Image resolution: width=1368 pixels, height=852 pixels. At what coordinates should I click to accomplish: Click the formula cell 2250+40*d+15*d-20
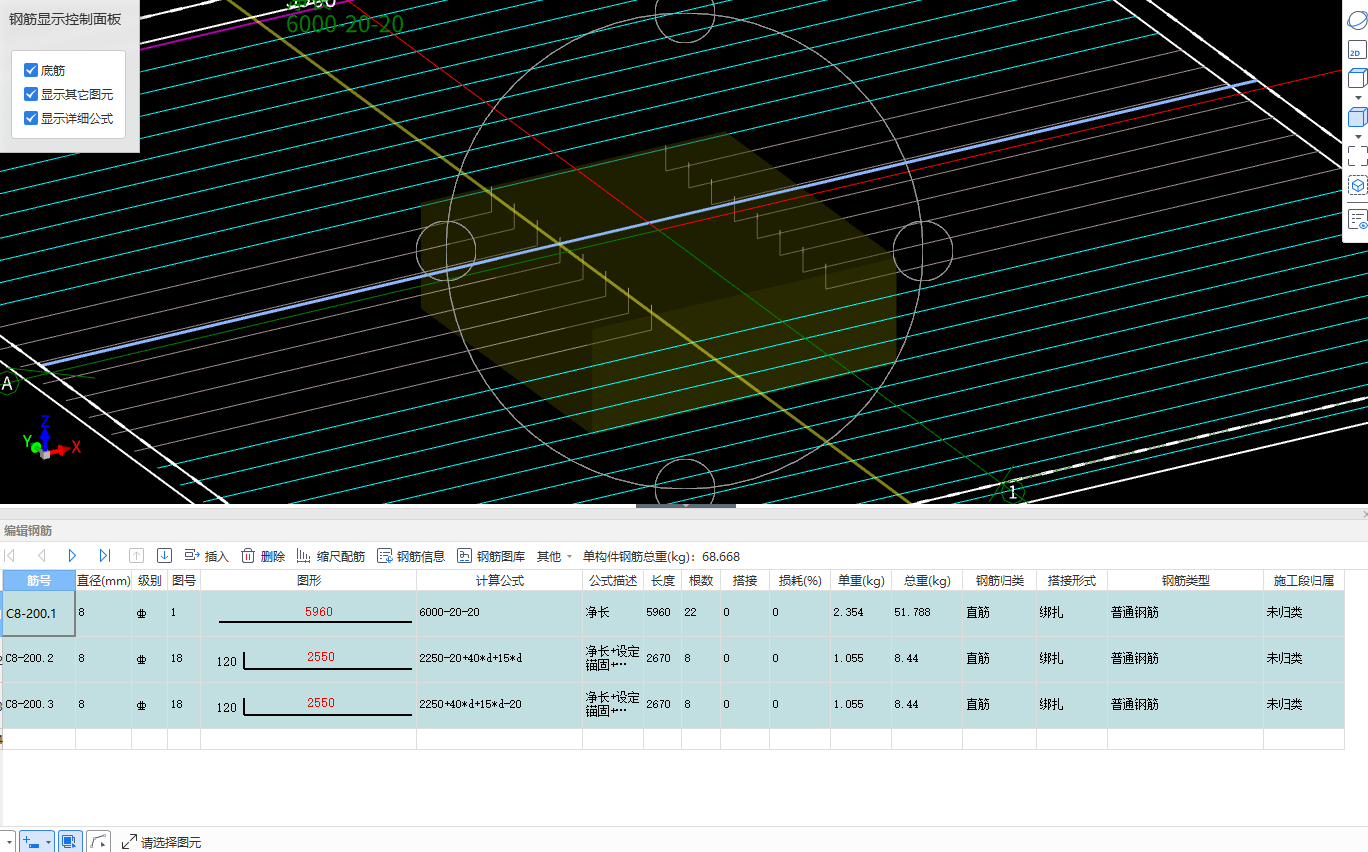point(500,705)
